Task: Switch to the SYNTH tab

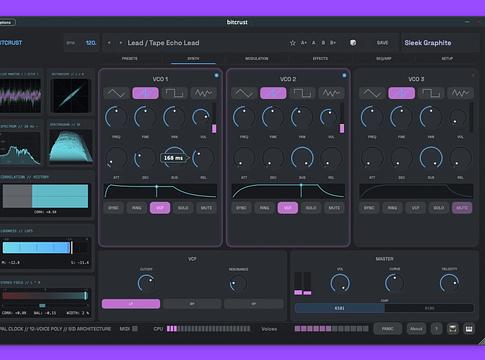Action: click(193, 59)
